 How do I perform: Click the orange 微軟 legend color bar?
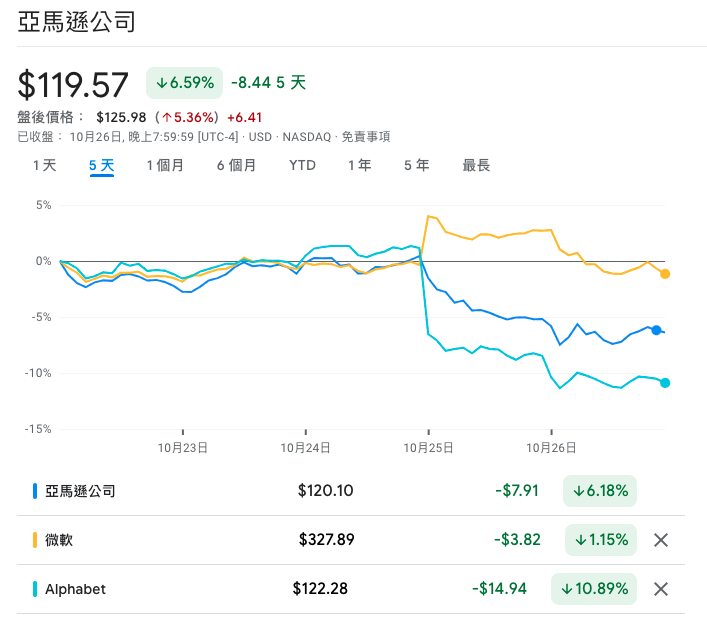(35, 540)
